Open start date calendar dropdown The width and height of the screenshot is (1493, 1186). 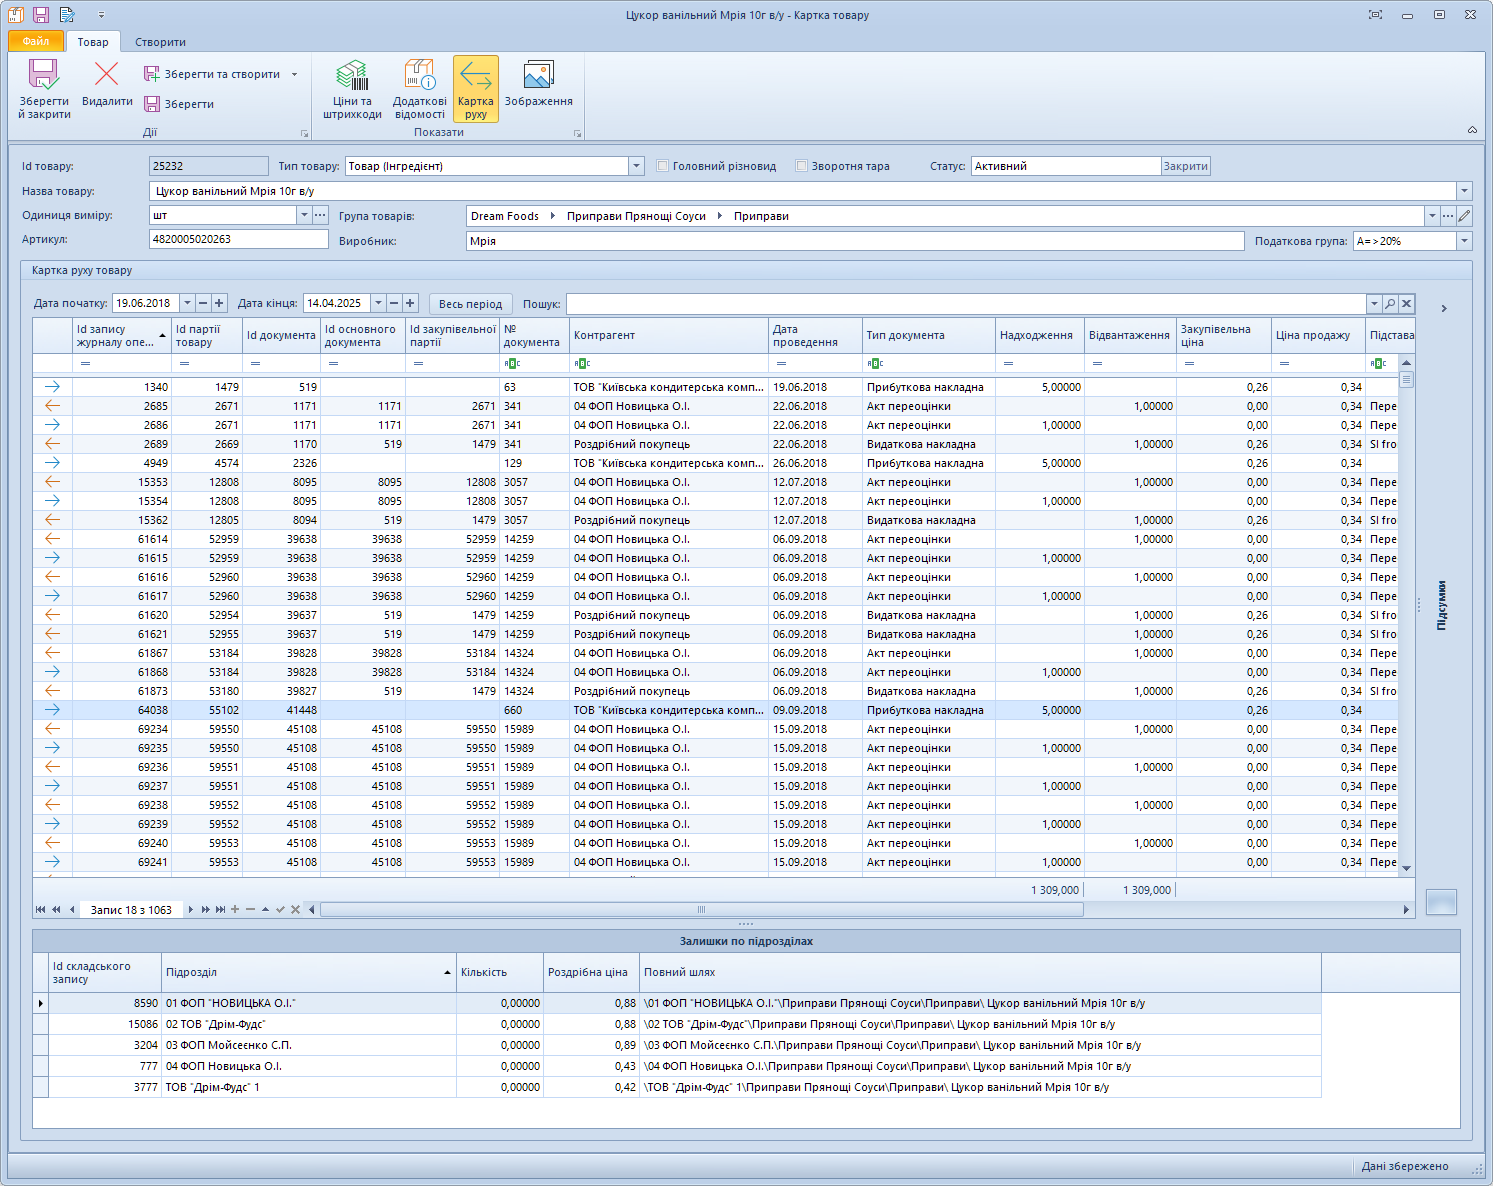tap(186, 304)
